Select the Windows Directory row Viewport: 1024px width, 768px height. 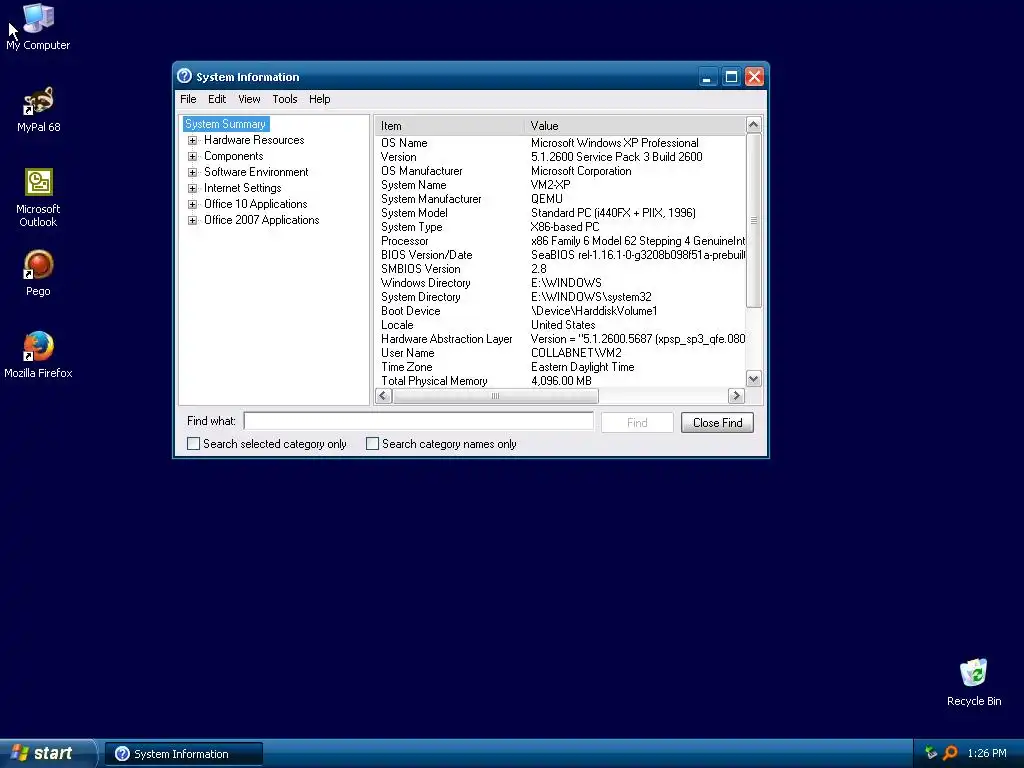[560, 283]
